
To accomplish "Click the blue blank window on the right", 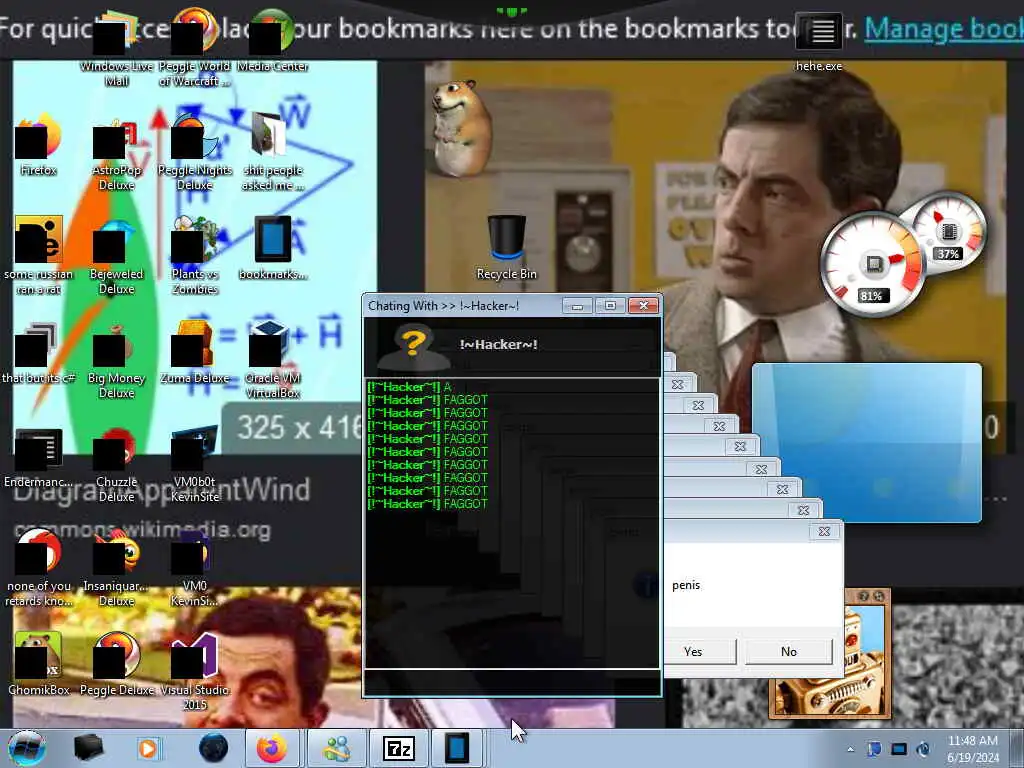I will (x=867, y=443).
